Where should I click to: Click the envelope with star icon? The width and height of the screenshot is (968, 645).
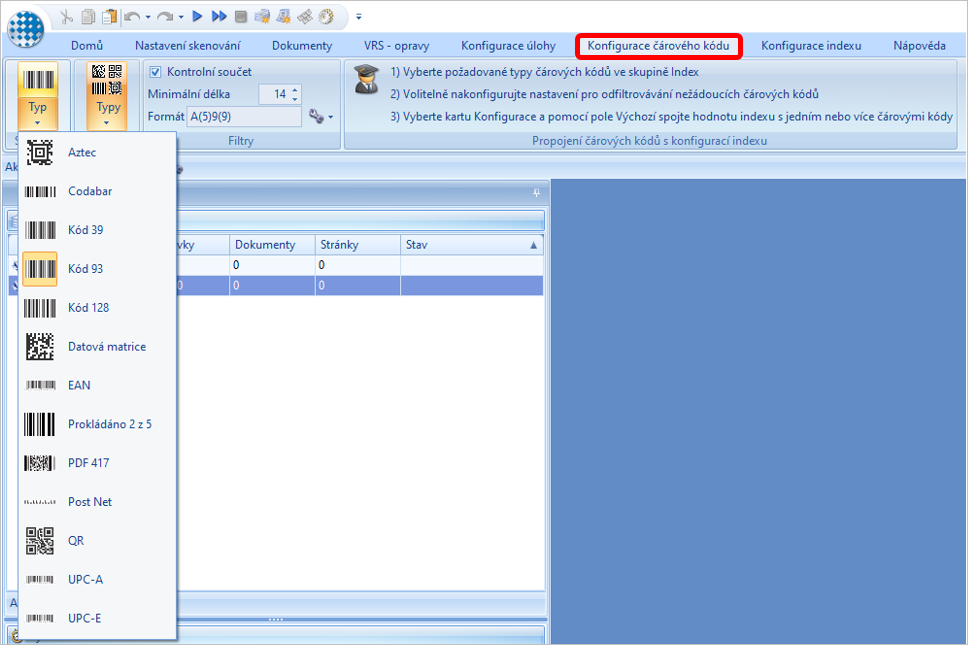click(x=262, y=17)
